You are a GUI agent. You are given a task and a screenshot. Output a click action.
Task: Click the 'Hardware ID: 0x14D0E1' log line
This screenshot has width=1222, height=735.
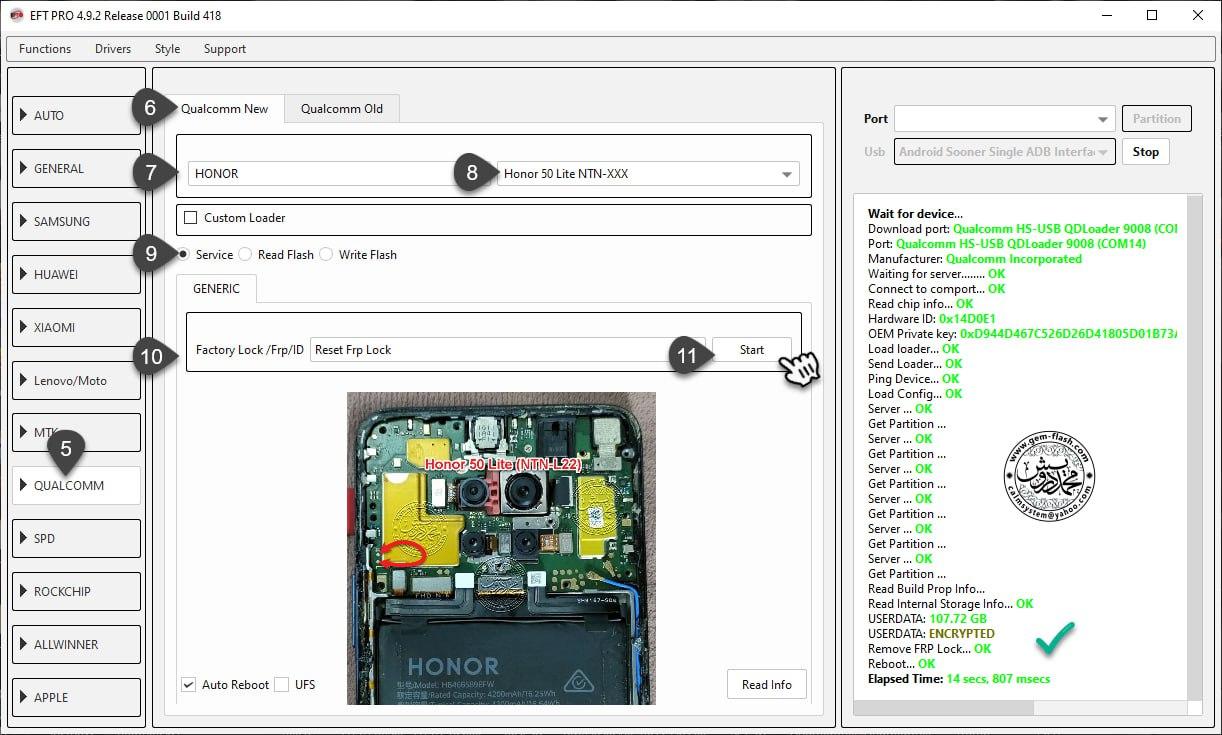click(x=932, y=318)
